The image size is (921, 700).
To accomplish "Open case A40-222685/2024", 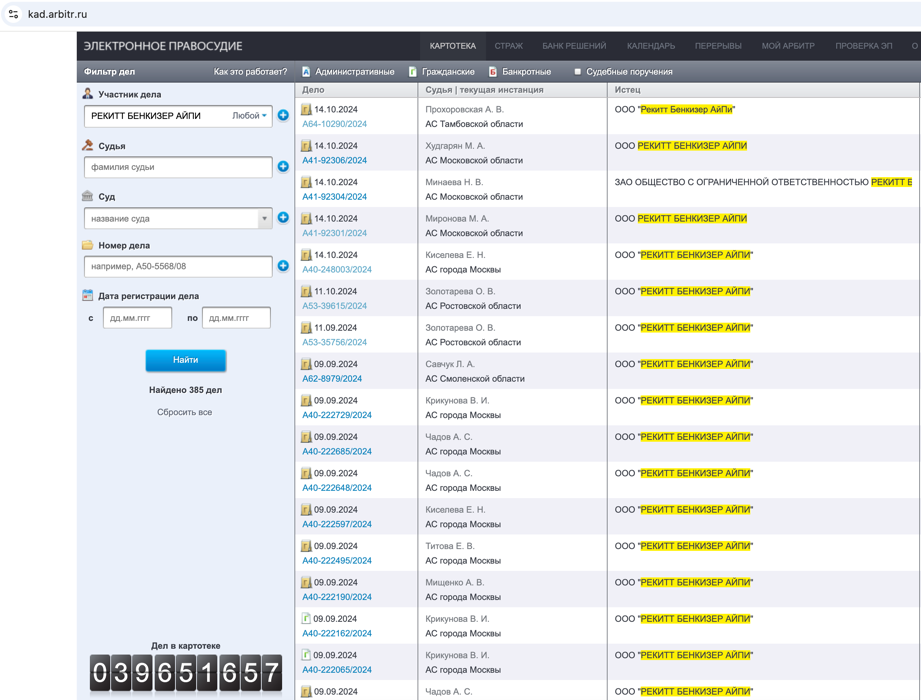I will [x=337, y=452].
